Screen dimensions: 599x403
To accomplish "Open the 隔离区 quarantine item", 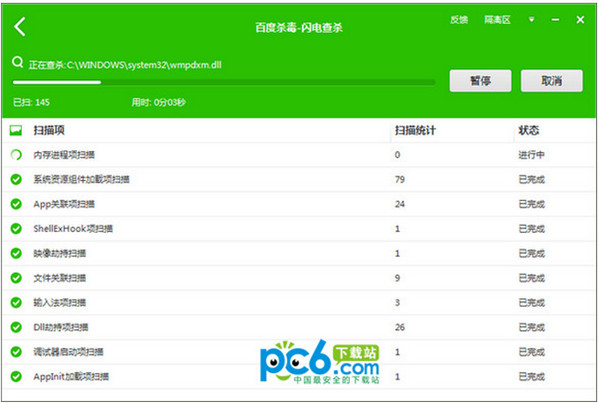I will coord(497,19).
